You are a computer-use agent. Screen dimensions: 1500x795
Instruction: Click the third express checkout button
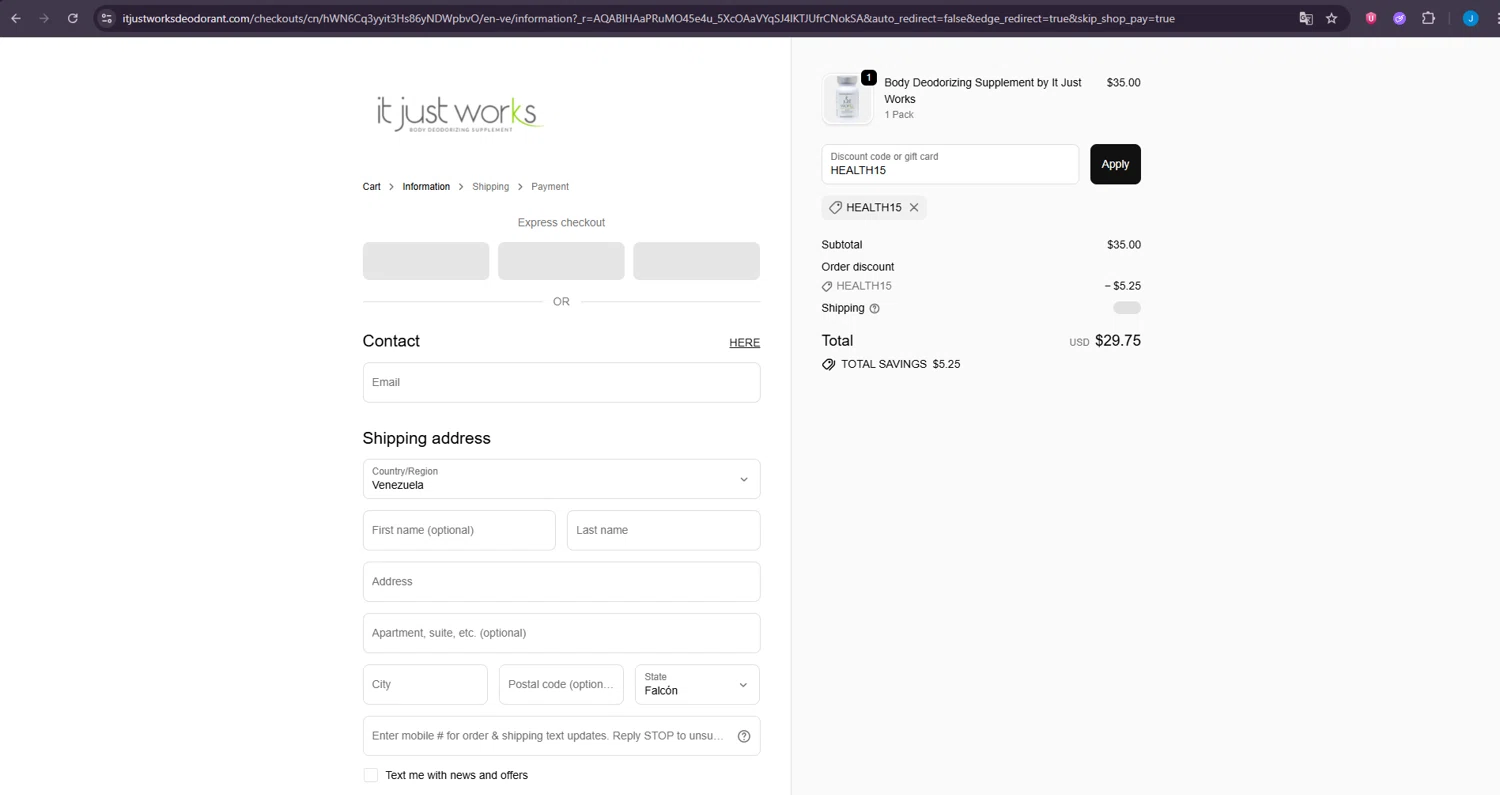pos(696,261)
